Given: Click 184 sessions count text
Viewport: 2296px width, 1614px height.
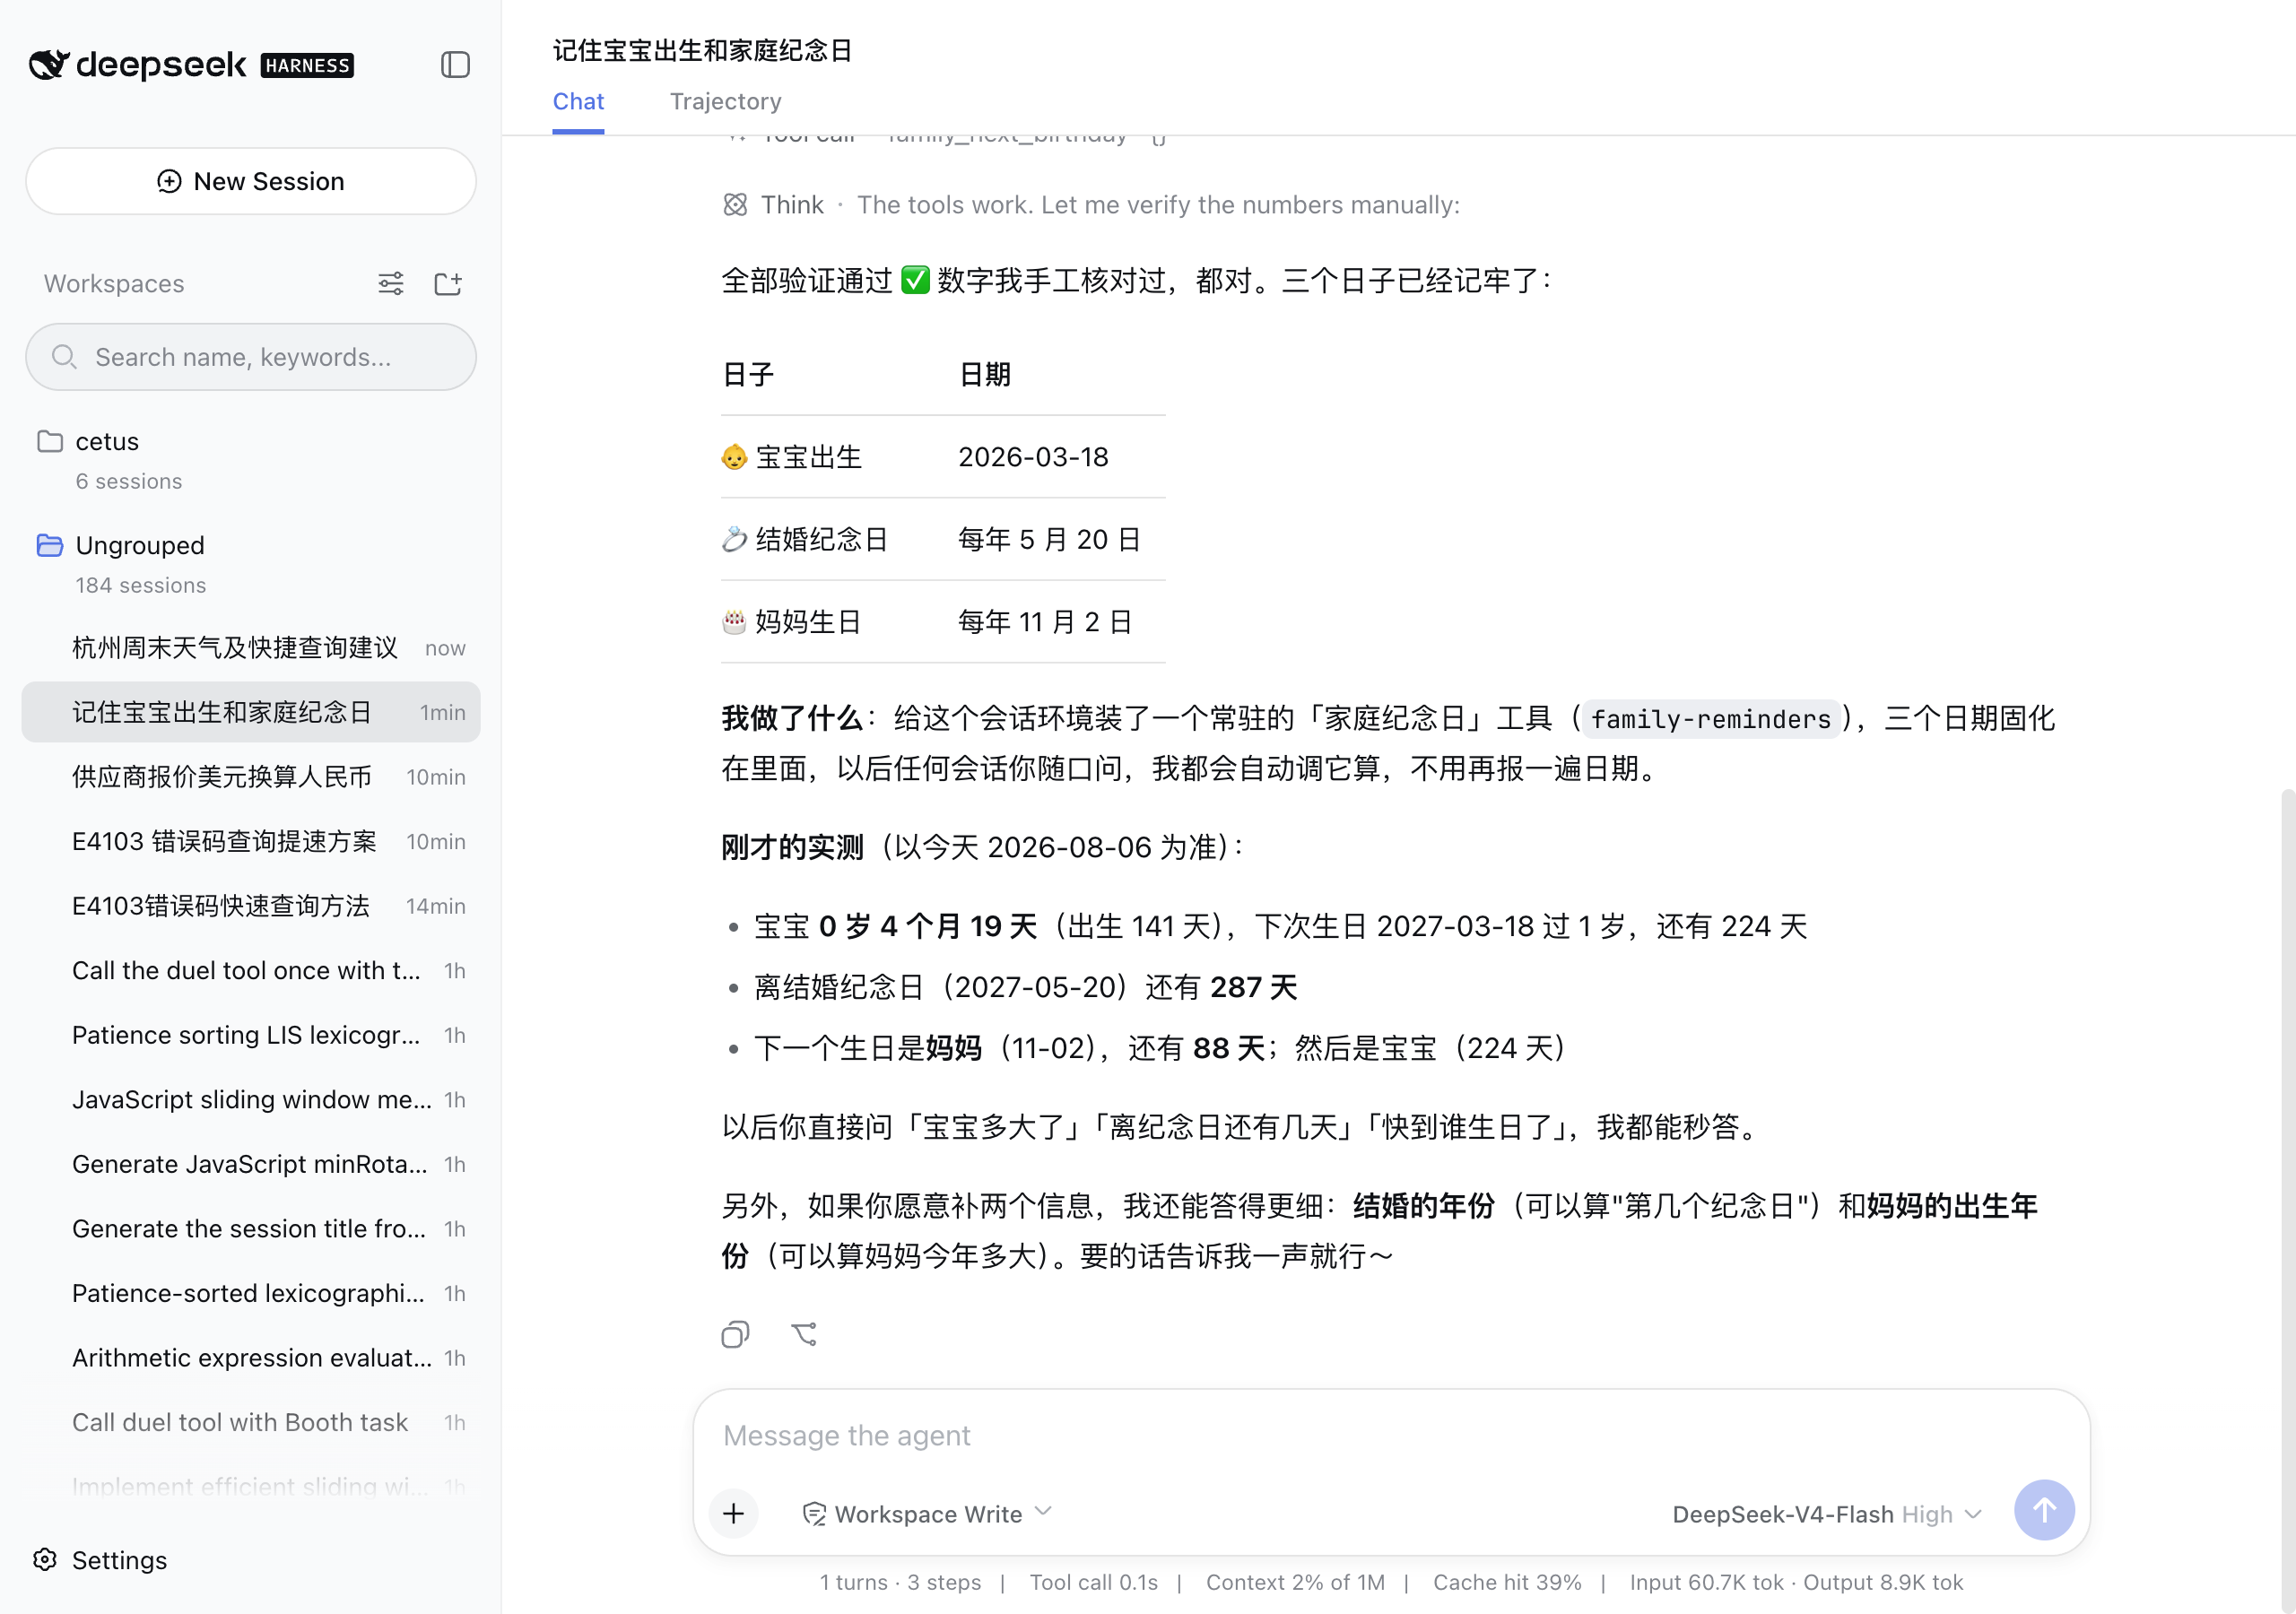Looking at the screenshot, I should (141, 585).
